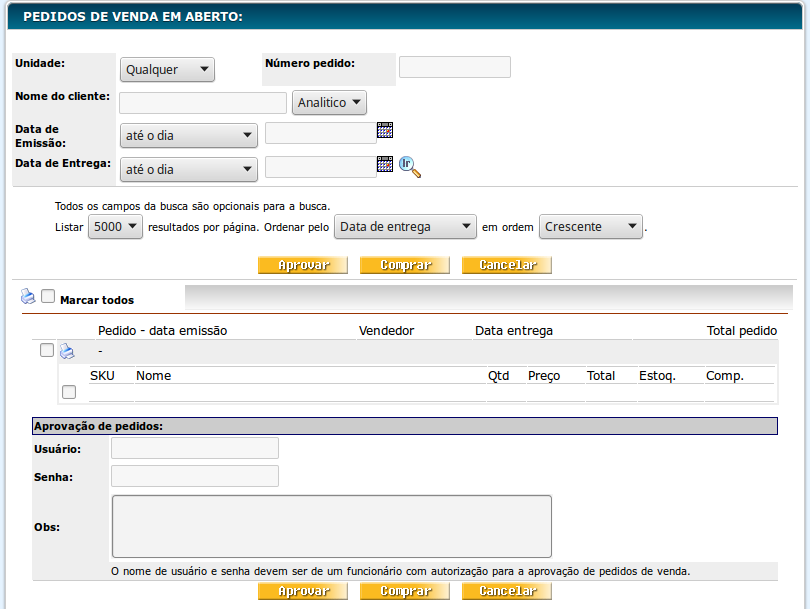The height and width of the screenshot is (609, 810).
Task: Check the Marcar todos checkbox
Action: coord(48,297)
